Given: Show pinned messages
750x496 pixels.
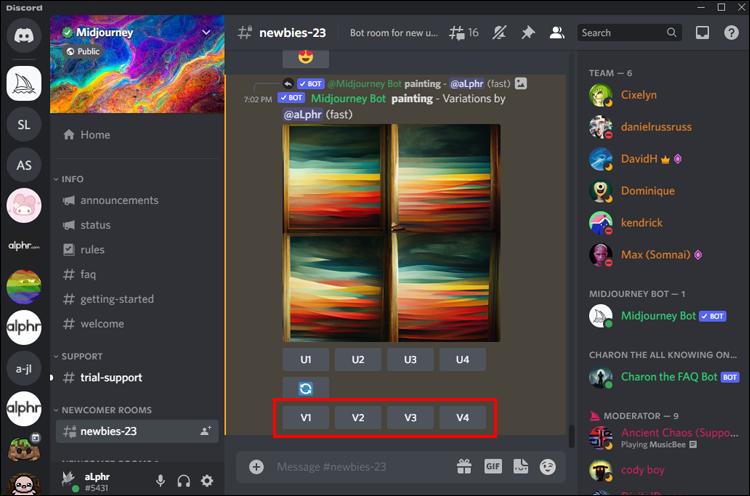Looking at the screenshot, I should point(528,33).
